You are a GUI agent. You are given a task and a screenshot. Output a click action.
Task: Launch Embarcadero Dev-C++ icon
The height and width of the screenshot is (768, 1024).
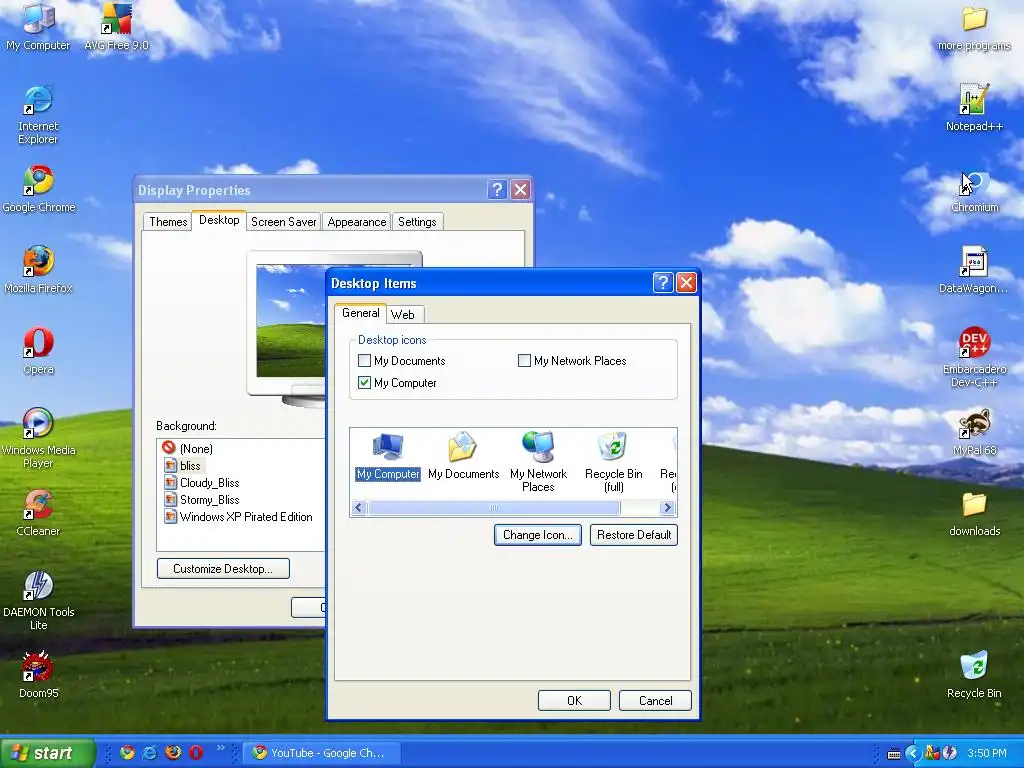point(974,358)
